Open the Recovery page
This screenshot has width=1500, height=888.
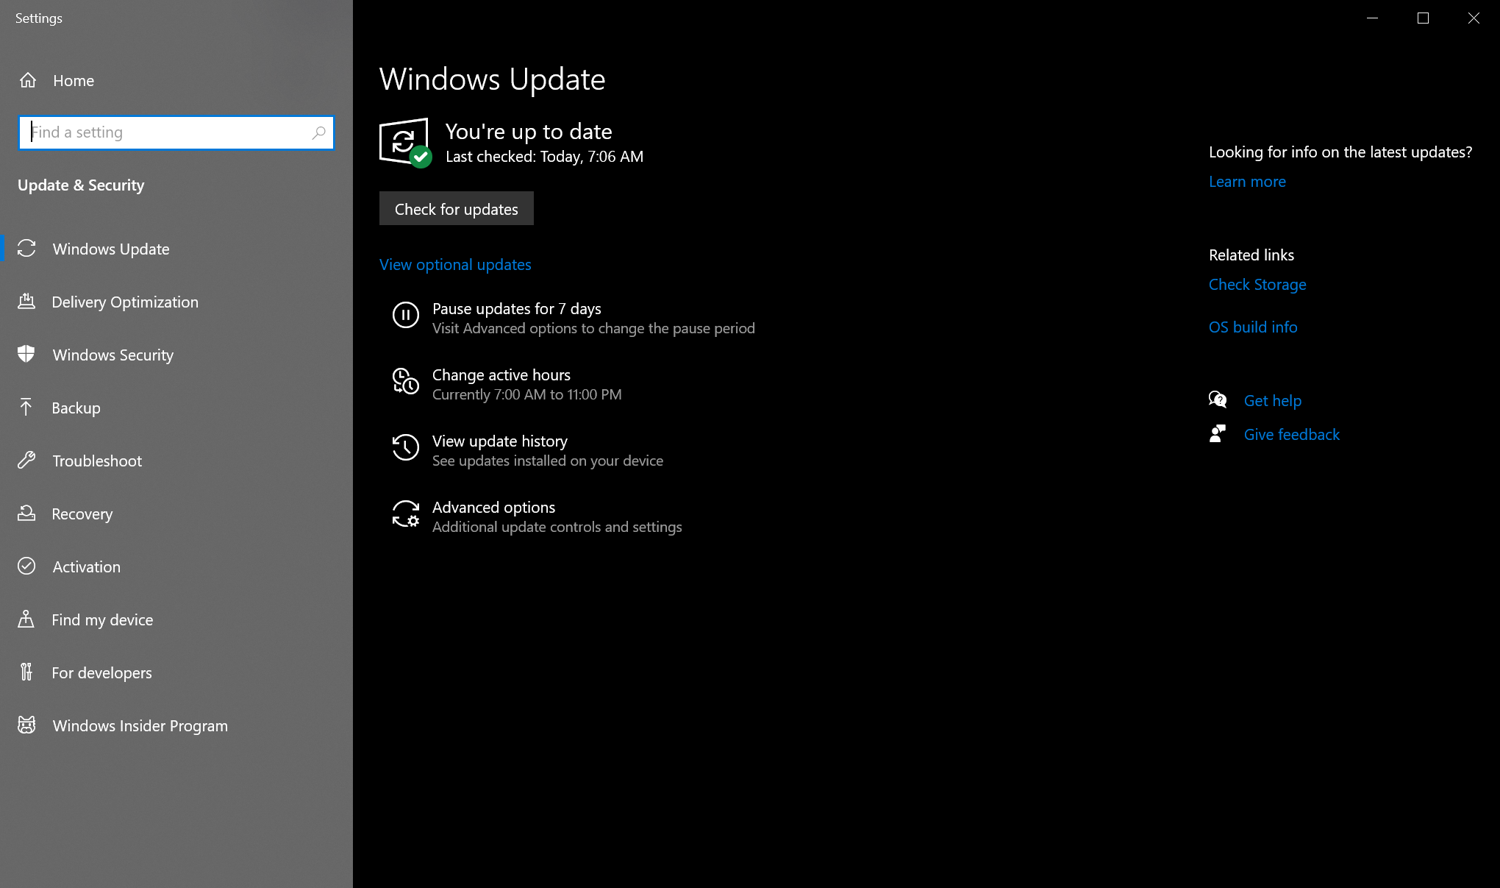pos(82,514)
